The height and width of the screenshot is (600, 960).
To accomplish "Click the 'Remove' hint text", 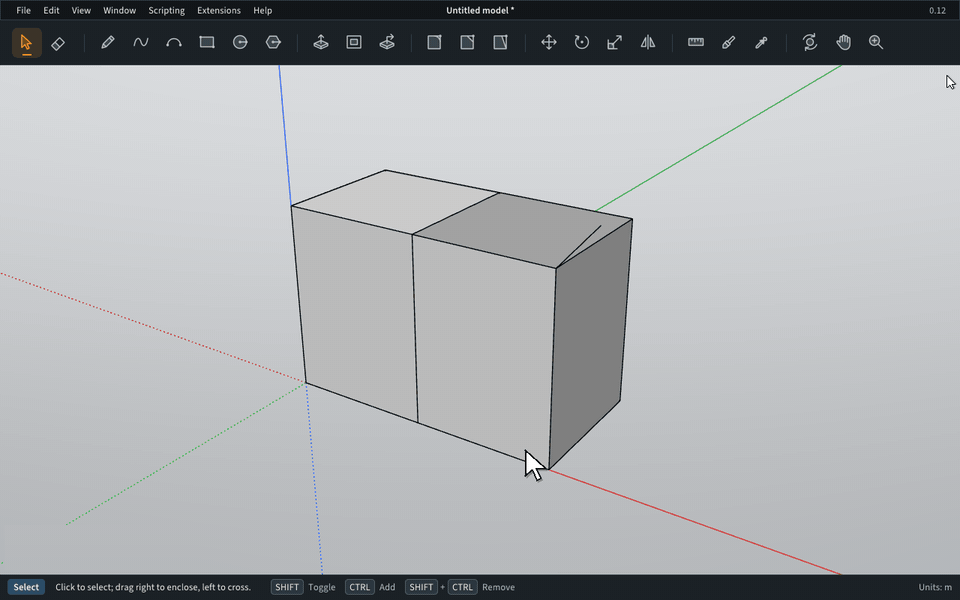I will (498, 587).
